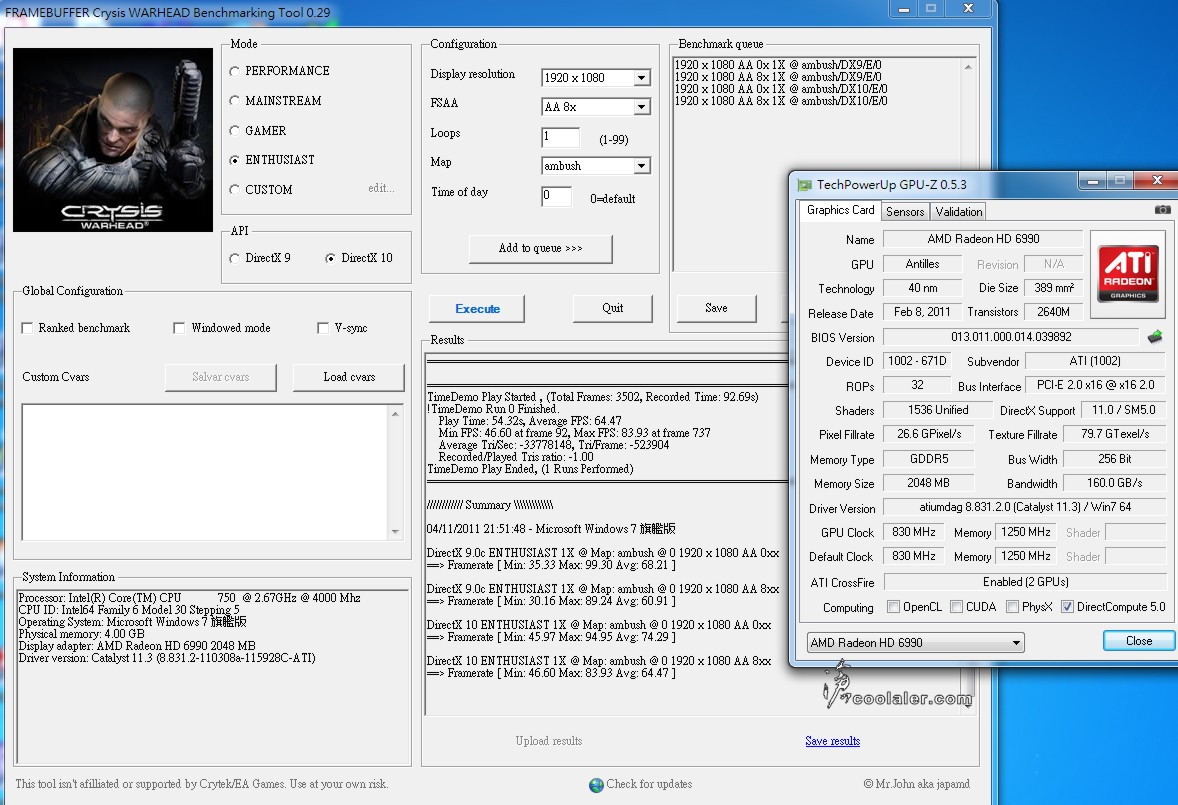The image size is (1178, 805).
Task: Click the Release Date Feb 8, 2011 value
Action: 922,312
